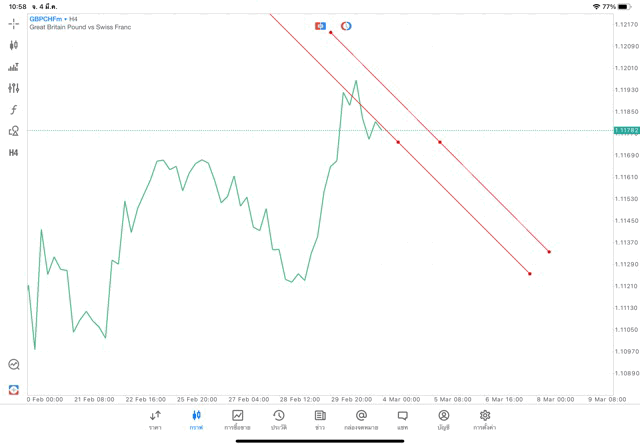Switch to the ราคา (Quotes) tab
Image resolution: width=640 pixels, height=447 pixels.
(x=155, y=419)
